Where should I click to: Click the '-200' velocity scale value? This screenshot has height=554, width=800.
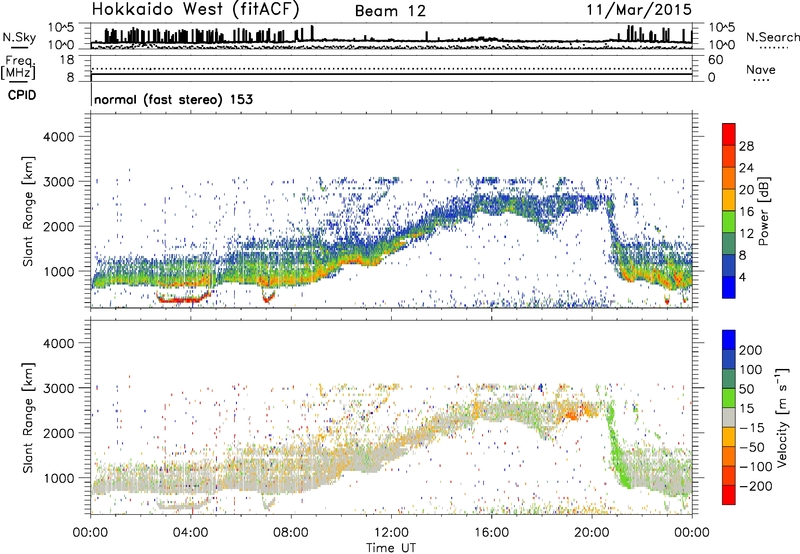click(x=756, y=486)
